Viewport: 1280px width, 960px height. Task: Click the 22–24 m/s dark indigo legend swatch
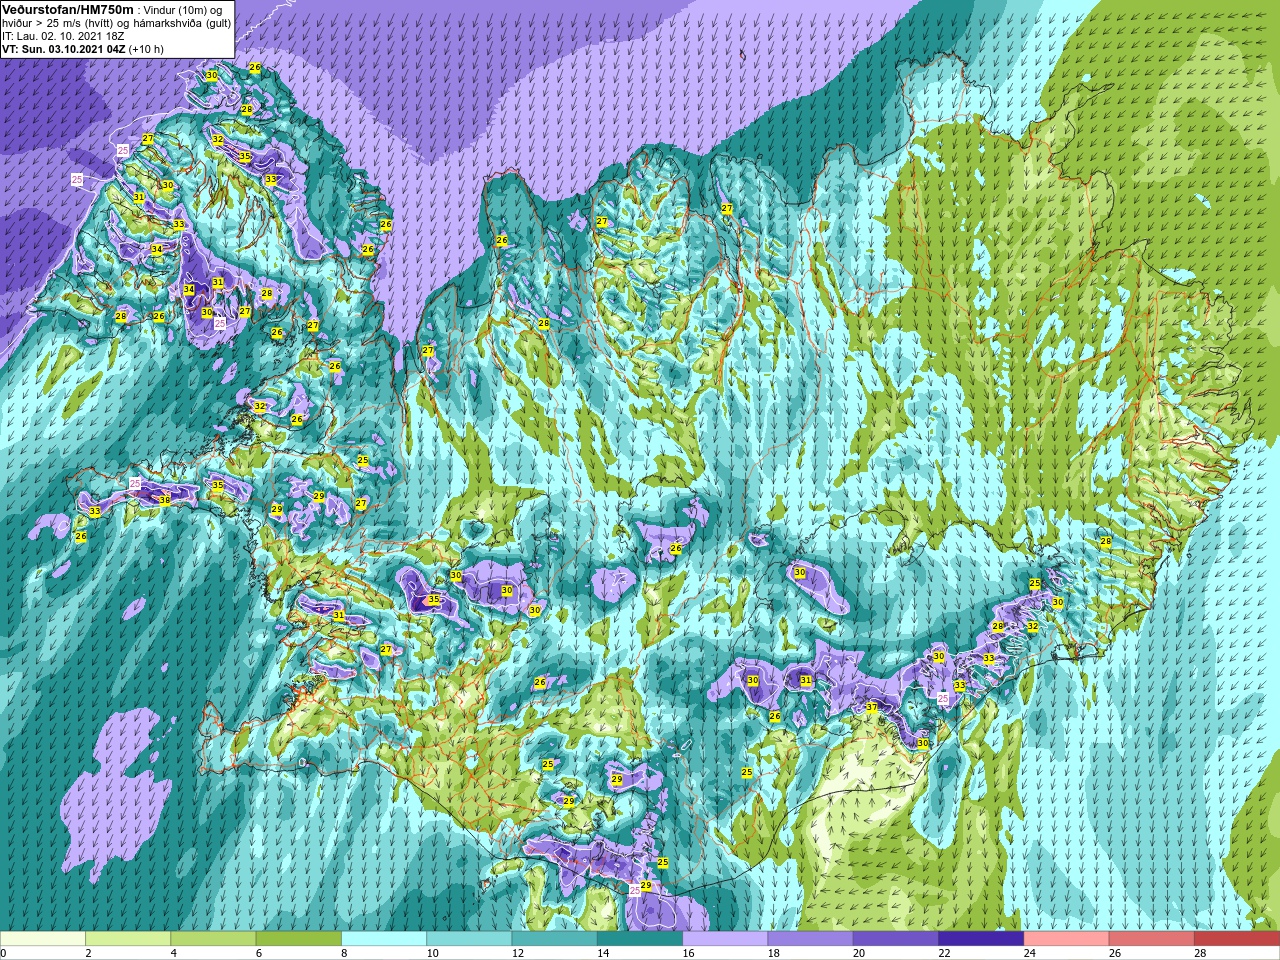981,939
